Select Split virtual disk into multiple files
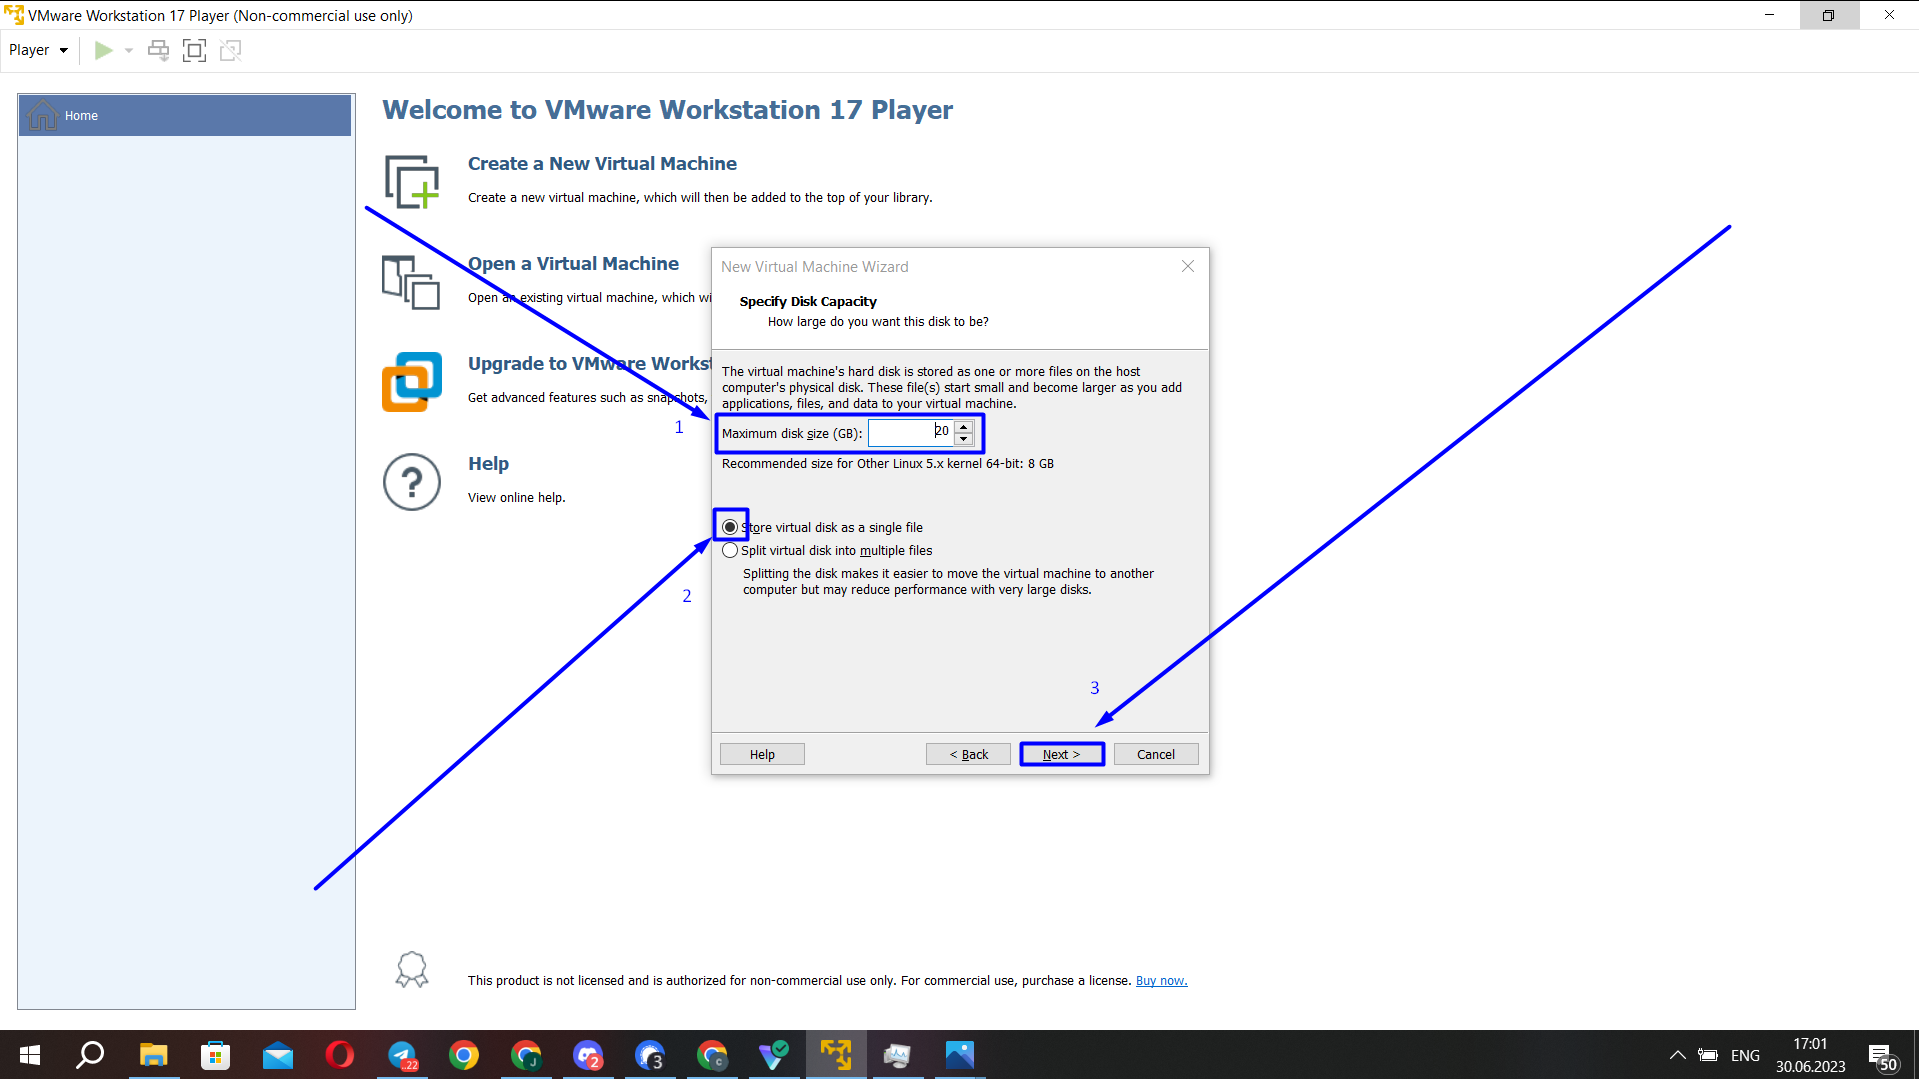Screen dimensions: 1919x1079 click(730, 550)
